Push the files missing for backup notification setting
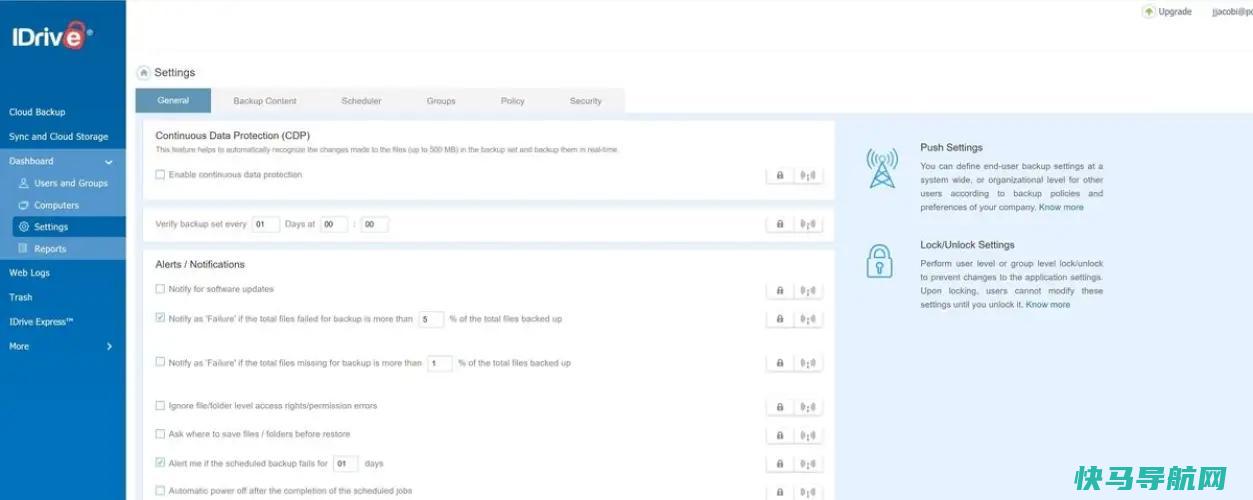The height and width of the screenshot is (500, 1253). tap(808, 363)
